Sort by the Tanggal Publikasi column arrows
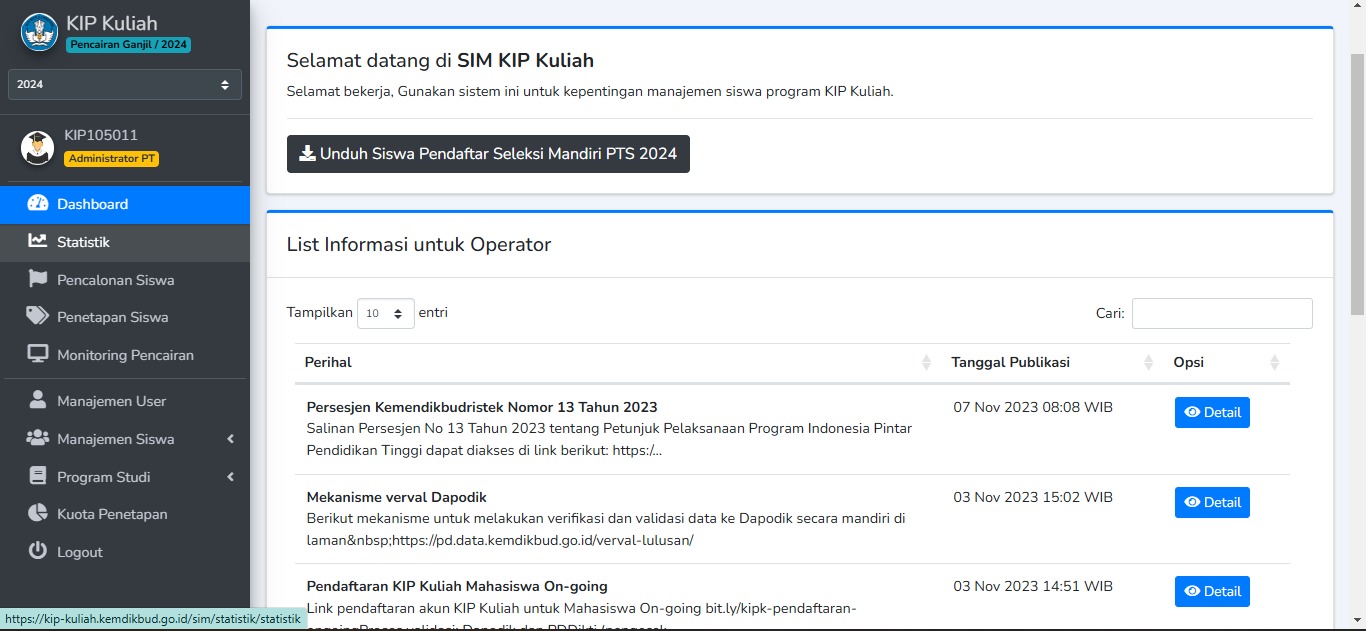This screenshot has width=1366, height=631. point(1148,362)
